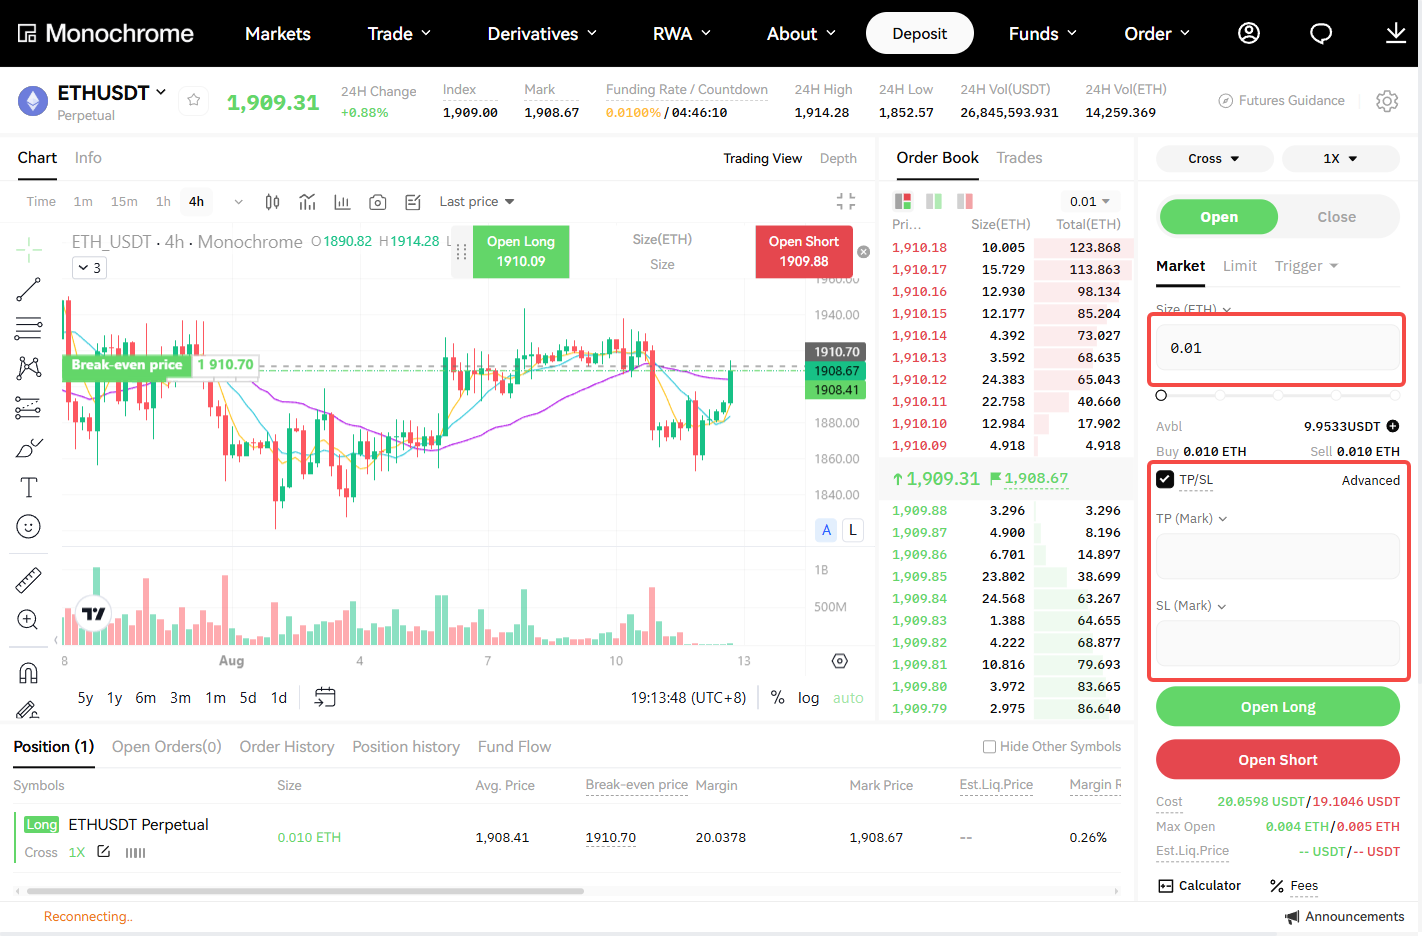This screenshot has width=1422, height=936.
Task: Expand the chart with the fullscreen icon
Action: tap(846, 201)
